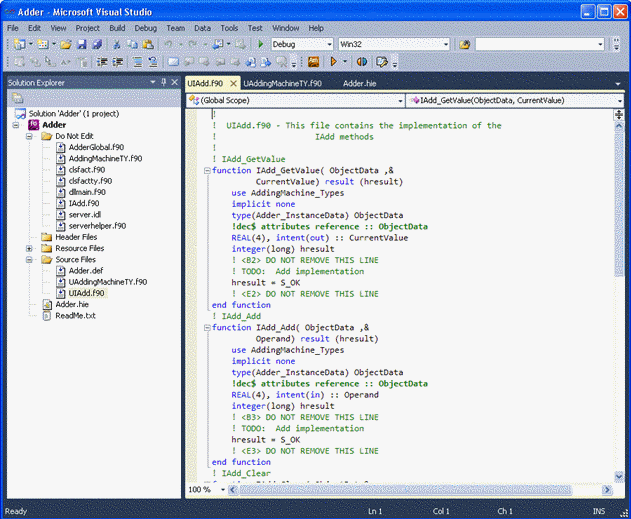Screen dimensions: 631x519
Task: Click the Undo arrow icon
Action: 169,44
